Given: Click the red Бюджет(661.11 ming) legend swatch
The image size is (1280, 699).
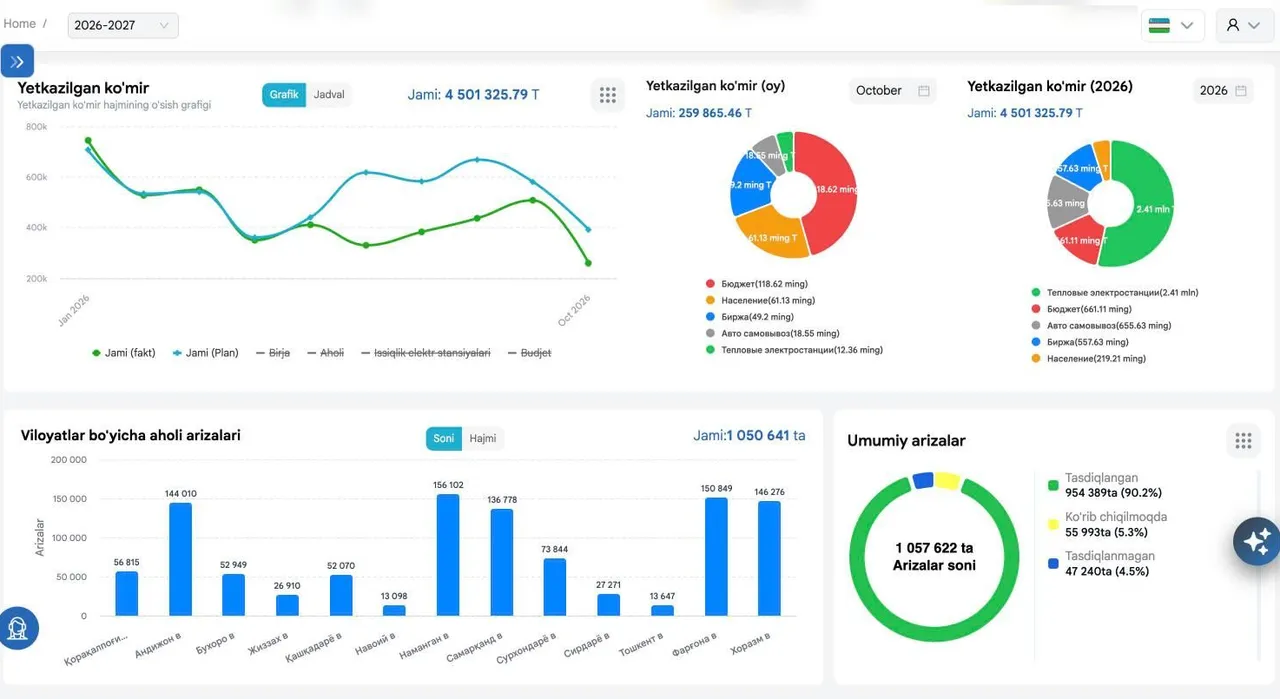Looking at the screenshot, I should point(1035,310).
